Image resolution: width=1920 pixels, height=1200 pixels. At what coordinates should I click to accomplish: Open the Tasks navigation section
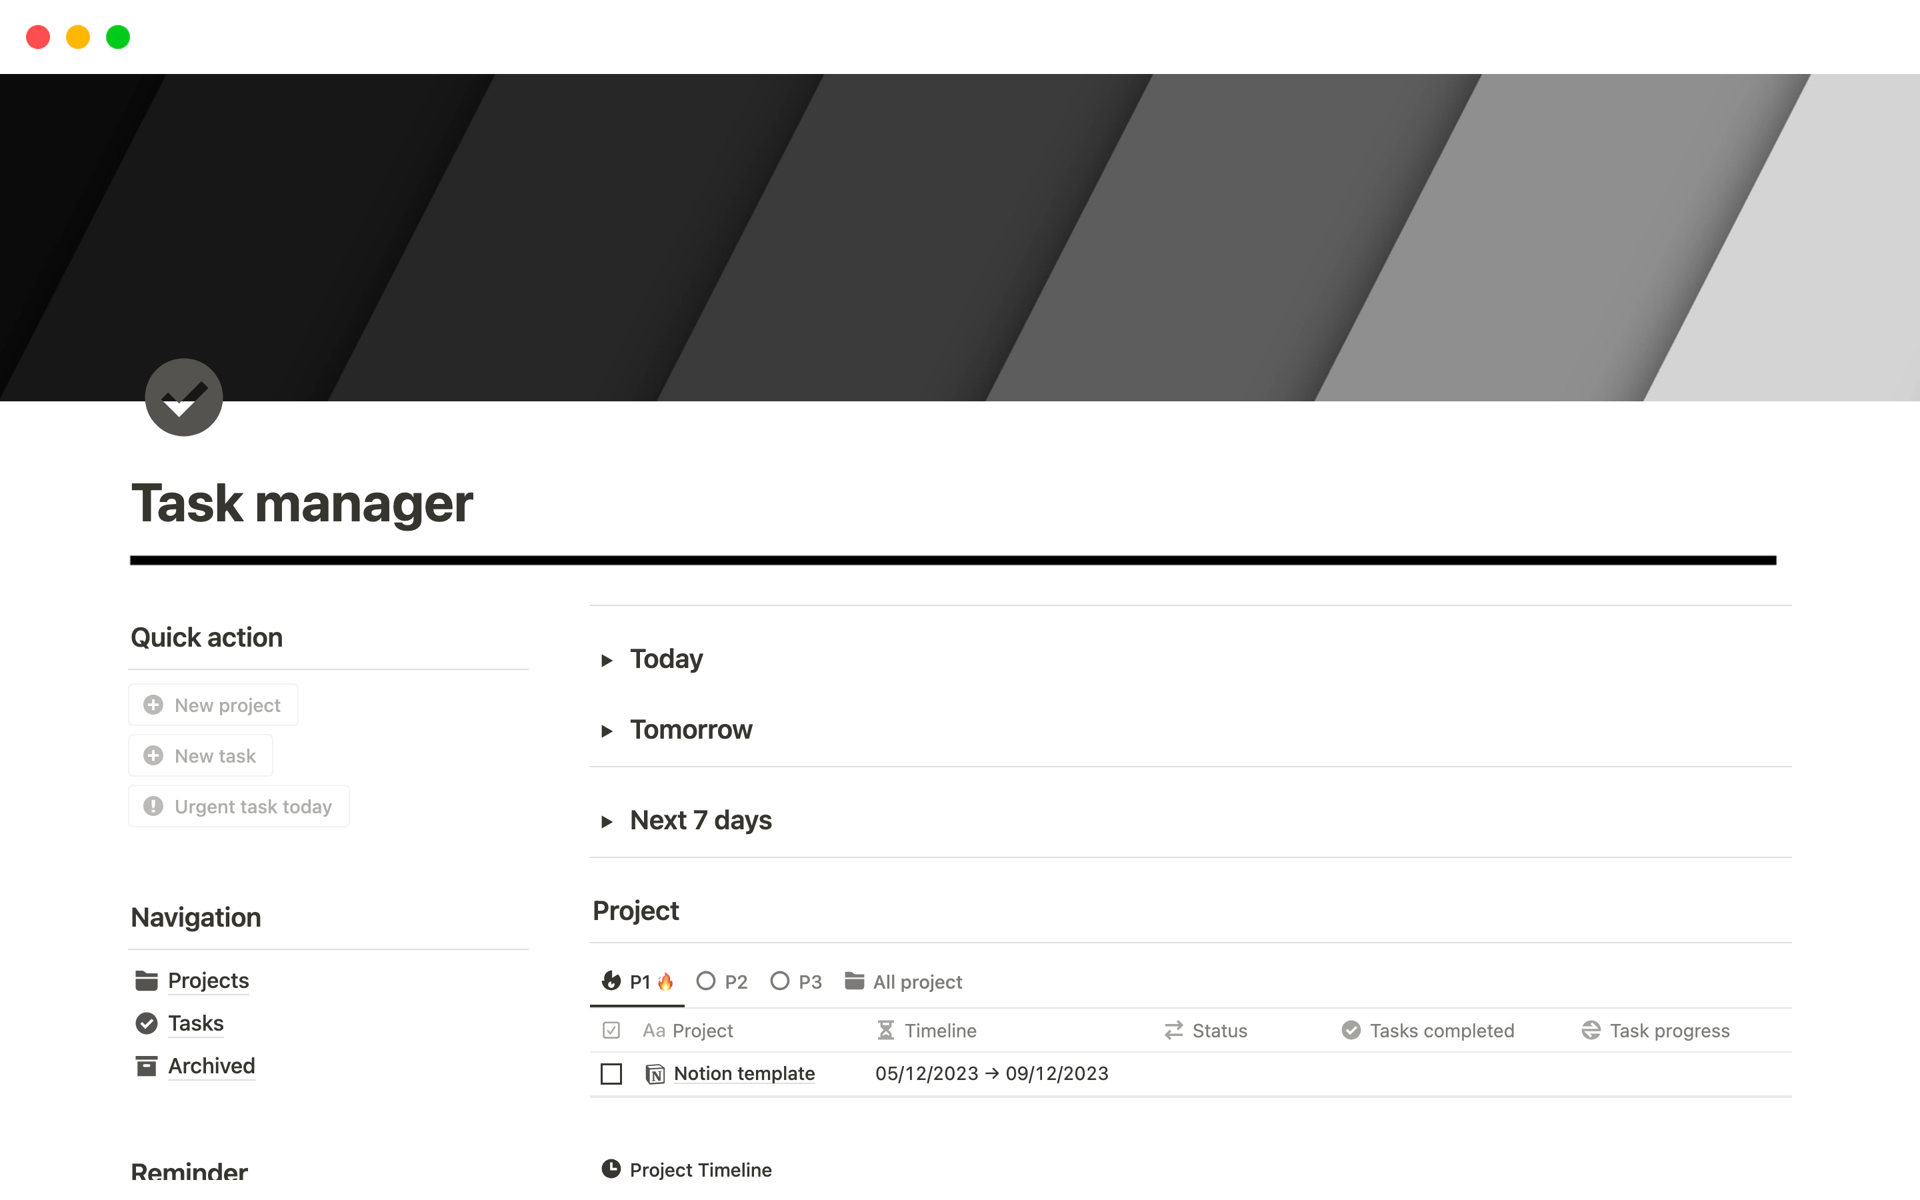pos(194,1023)
